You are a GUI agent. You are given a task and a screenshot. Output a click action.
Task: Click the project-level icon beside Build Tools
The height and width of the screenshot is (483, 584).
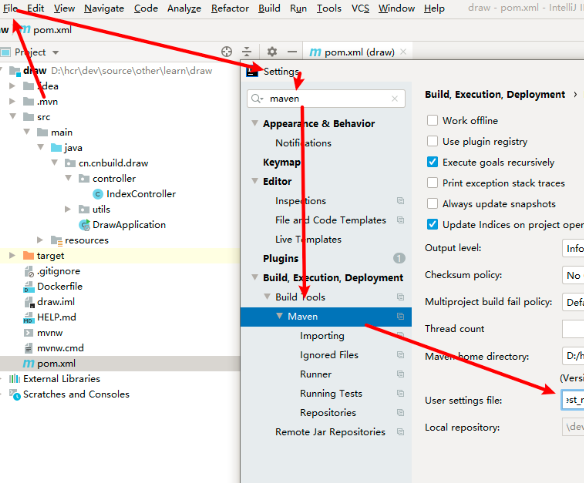pos(400,297)
